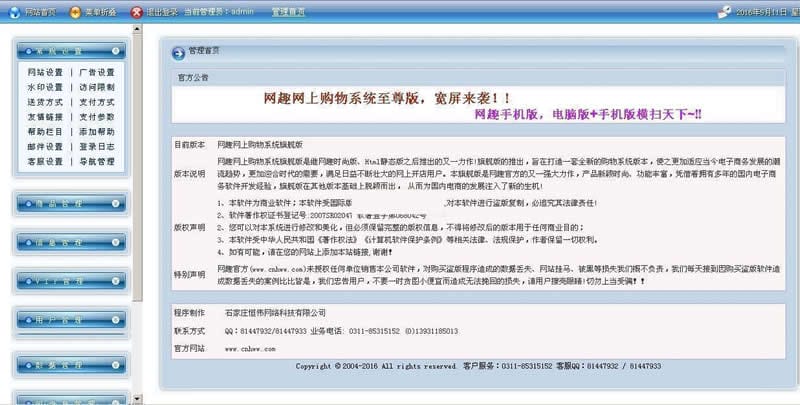Screen dimensions: 800x405
Task: Expand the 数据管理 panel chevron
Action: [x=116, y=365]
